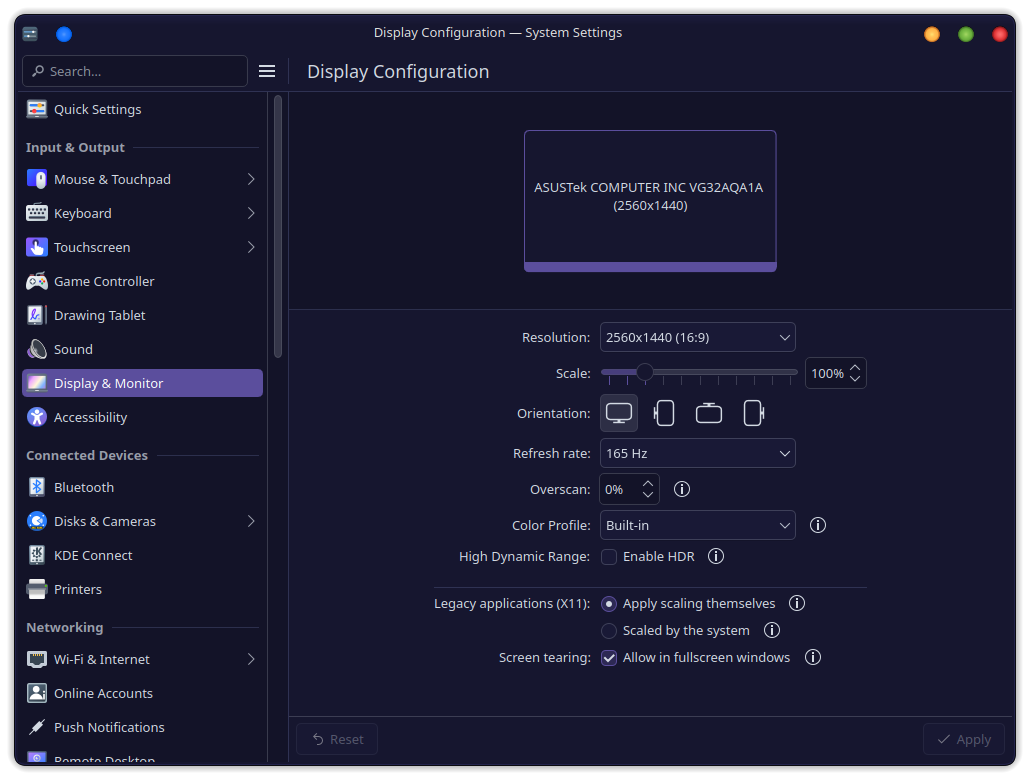Click the Online Accounts icon
Image resolution: width=1030 pixels, height=780 pixels.
click(x=37, y=693)
